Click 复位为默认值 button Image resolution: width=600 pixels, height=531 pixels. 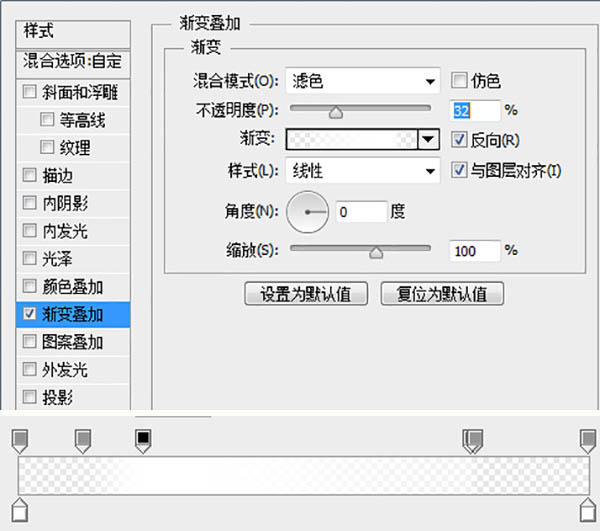pos(442,294)
